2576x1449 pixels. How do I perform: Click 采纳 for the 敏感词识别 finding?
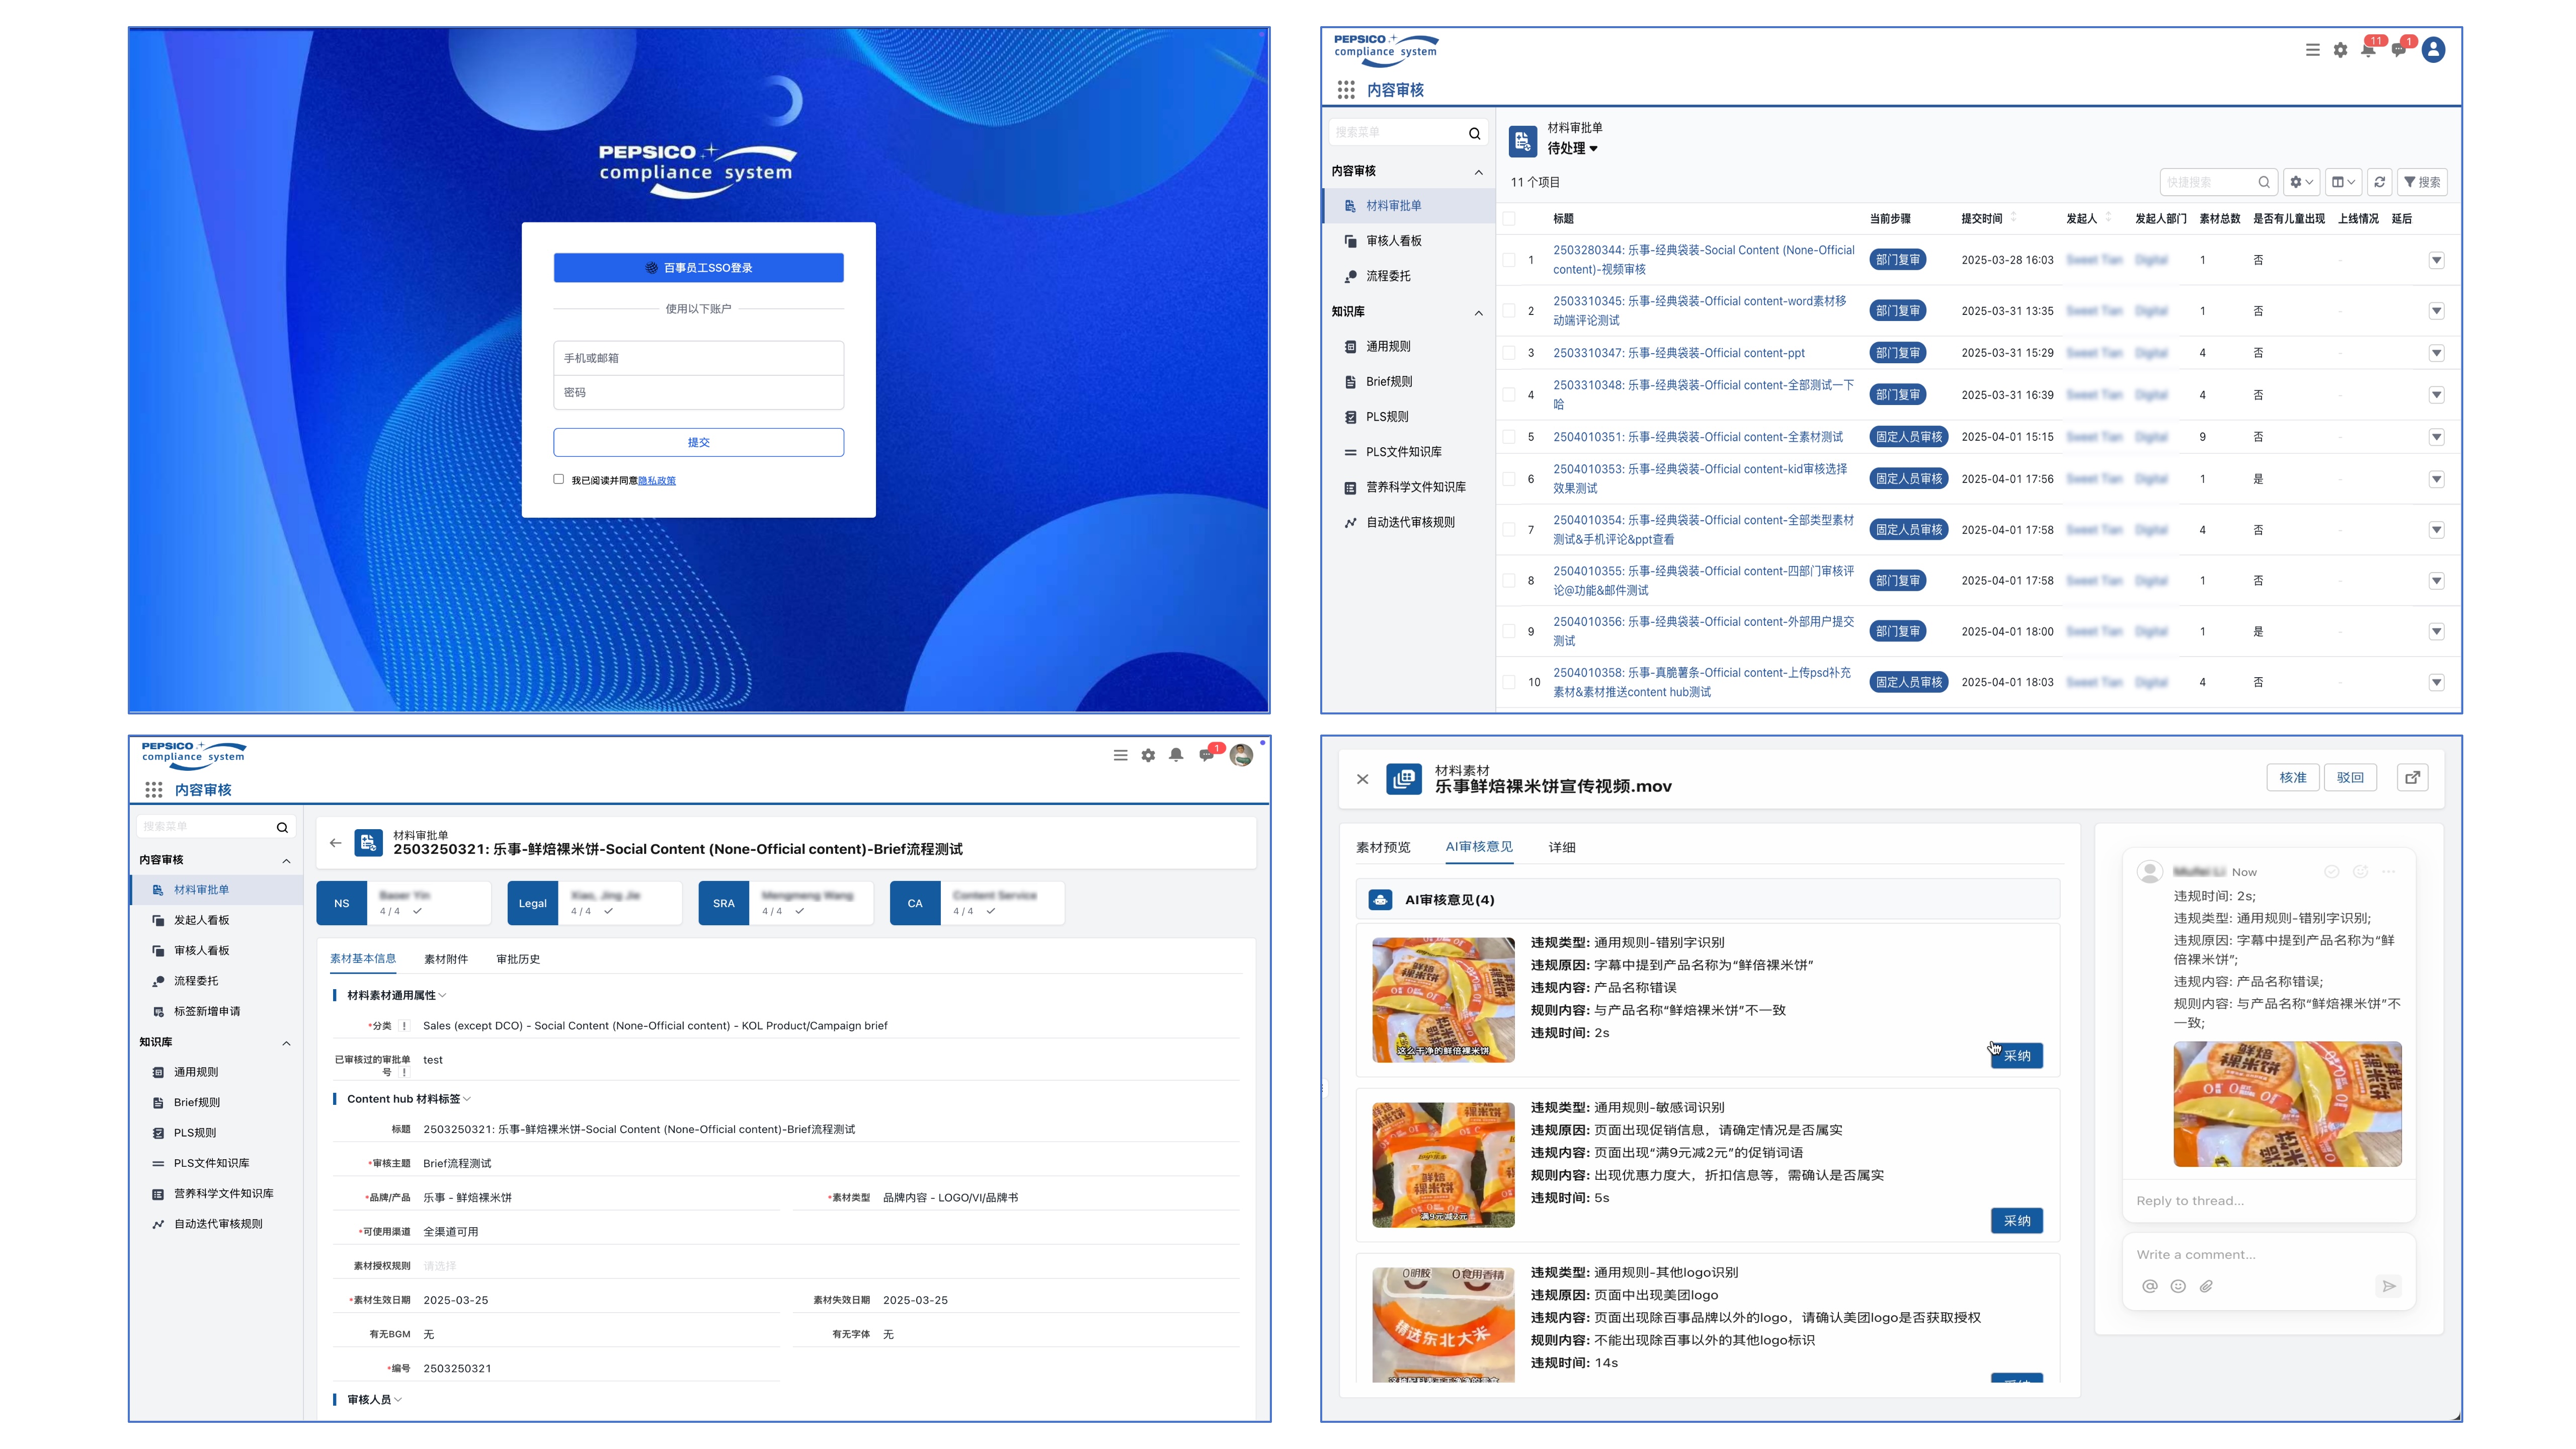[2017, 1221]
